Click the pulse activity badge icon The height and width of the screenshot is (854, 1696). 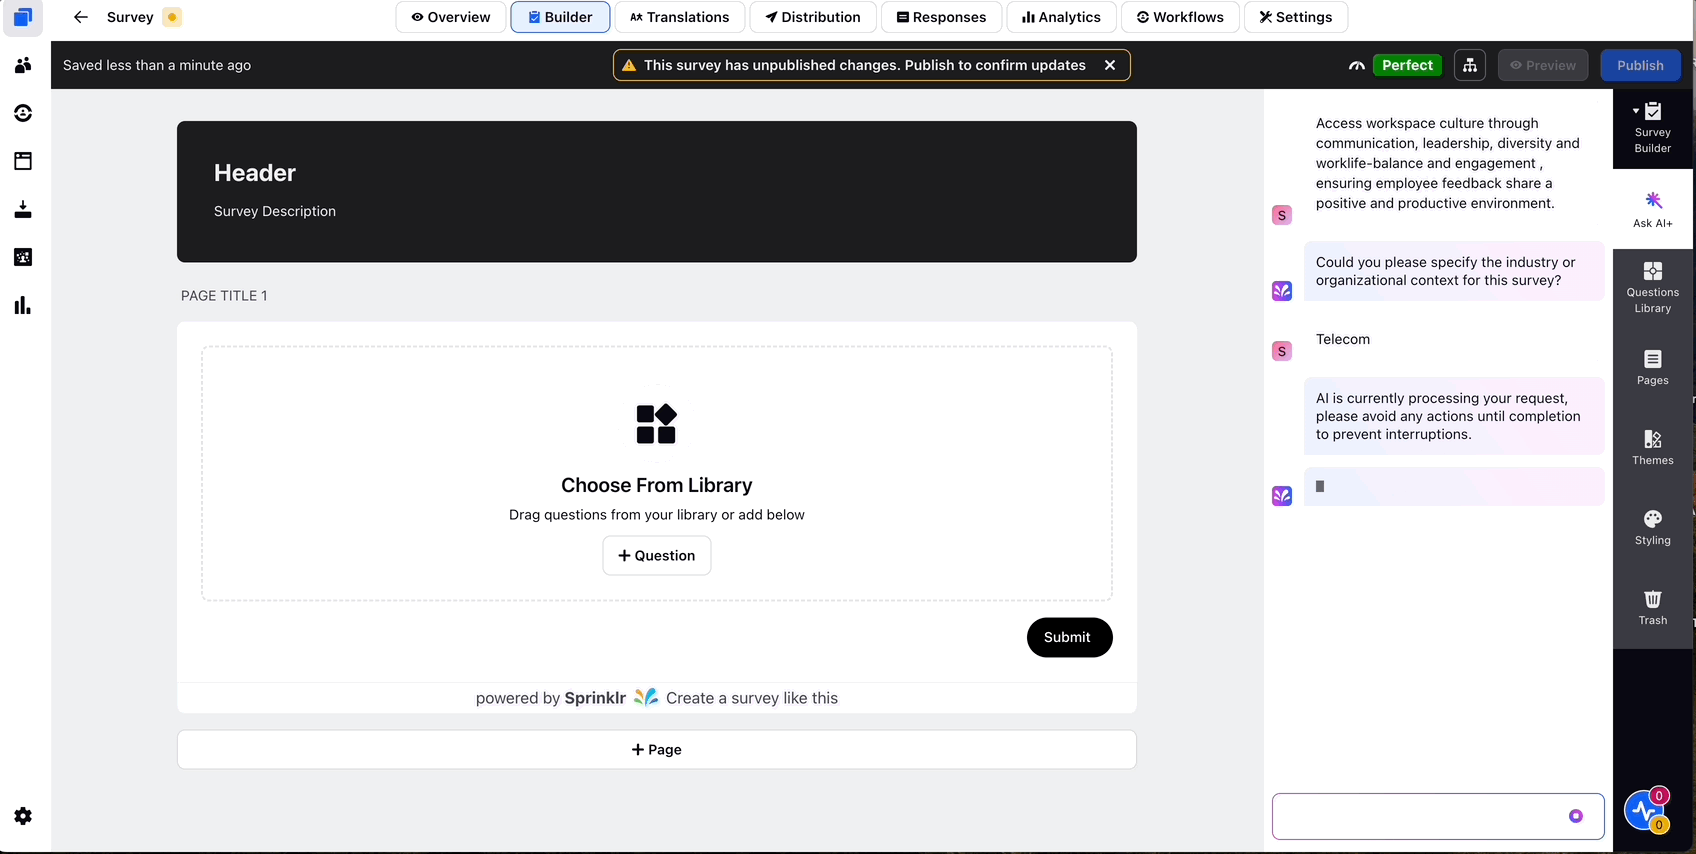pos(1646,810)
